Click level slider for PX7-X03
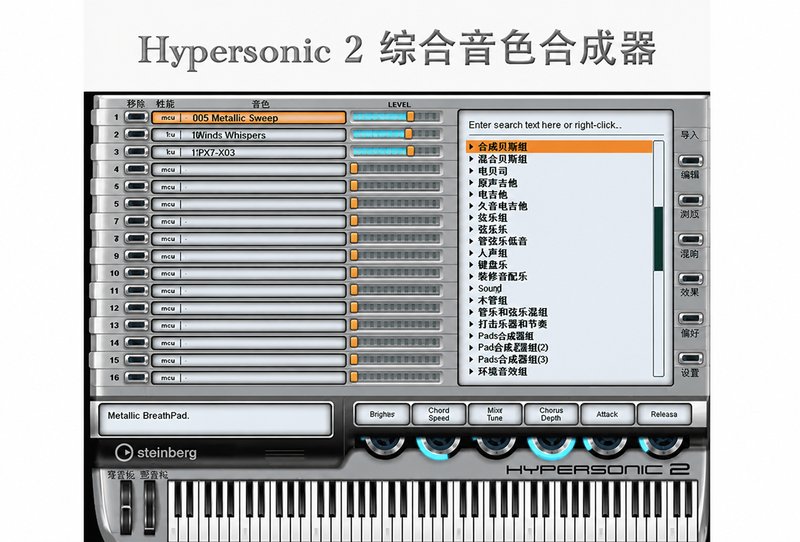Viewport: 800px width, 542px height. point(396,152)
